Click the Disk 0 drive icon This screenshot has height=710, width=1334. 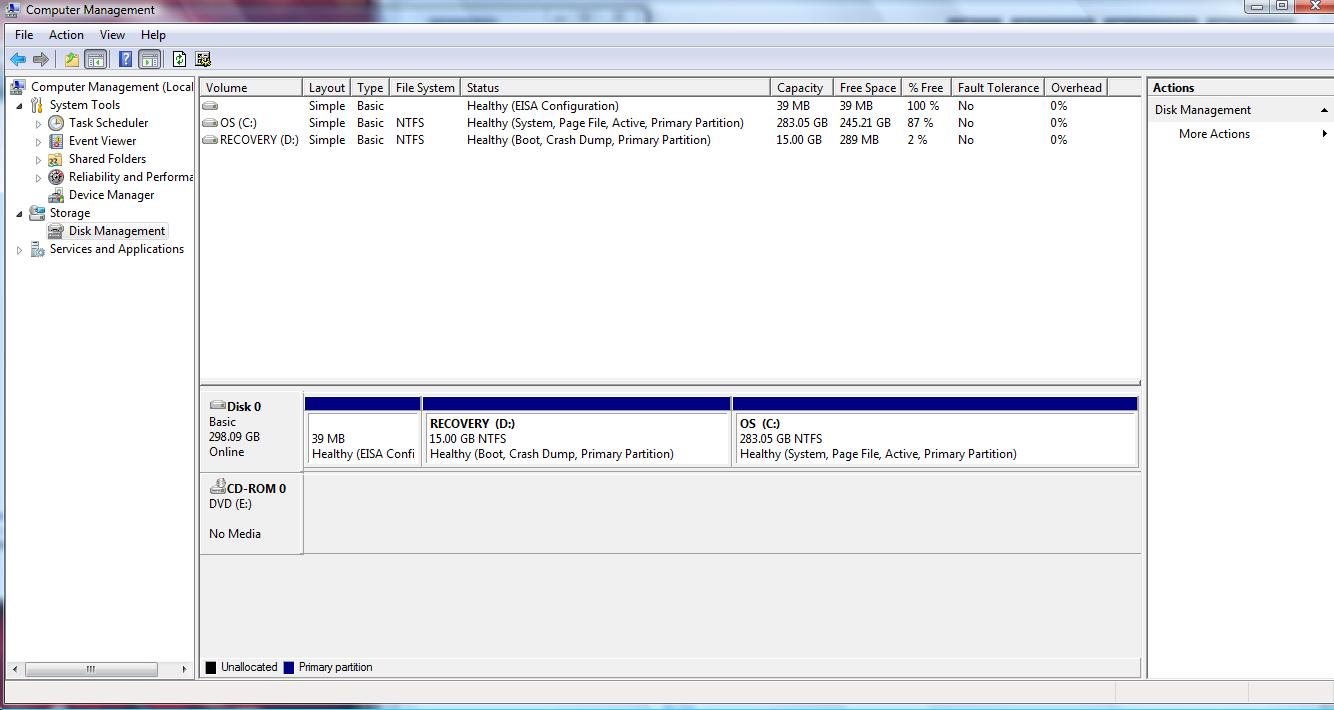point(217,405)
